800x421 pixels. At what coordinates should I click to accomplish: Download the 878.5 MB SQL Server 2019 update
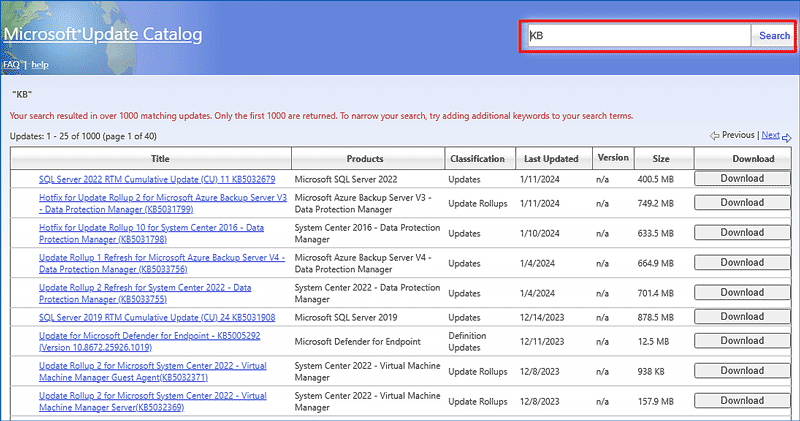tap(742, 316)
